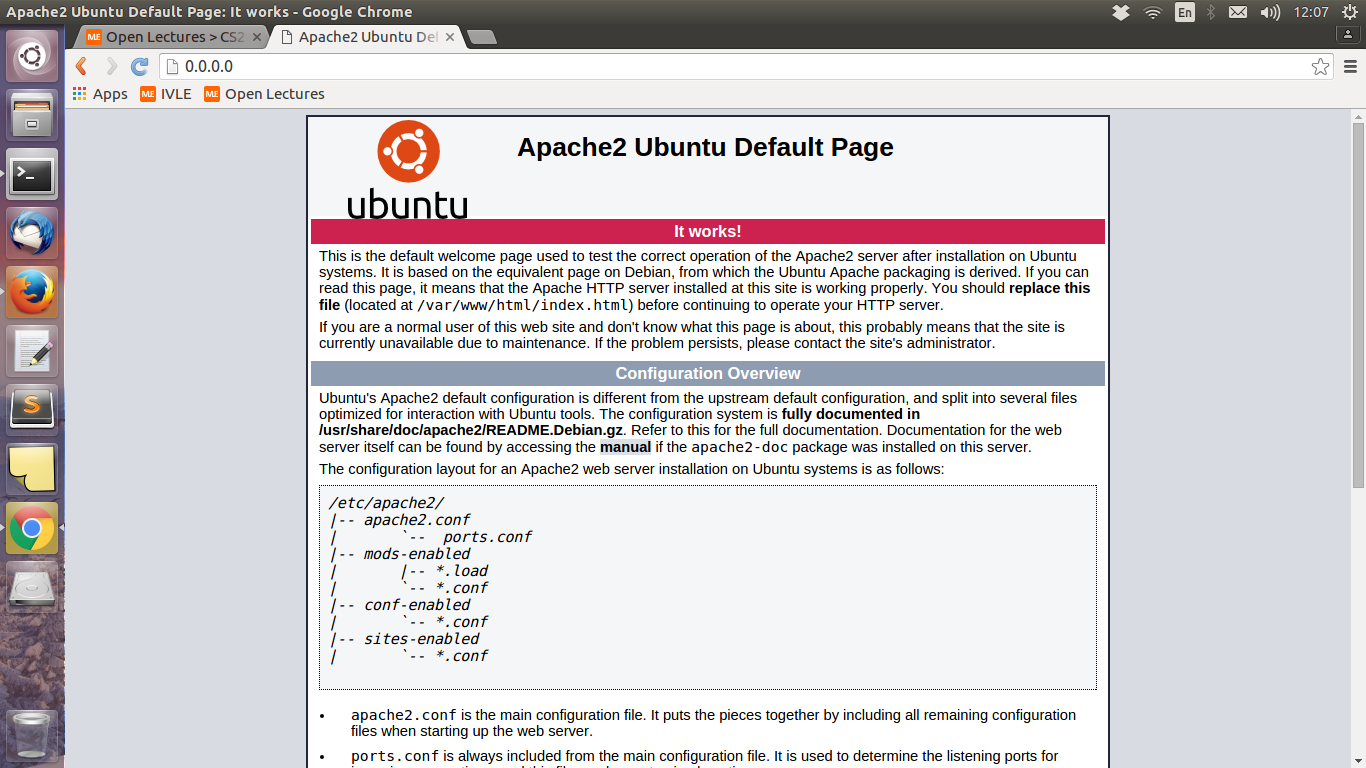1366x768 pixels.
Task: Click conf-enabled in the layout tree
Action: [x=417, y=605]
